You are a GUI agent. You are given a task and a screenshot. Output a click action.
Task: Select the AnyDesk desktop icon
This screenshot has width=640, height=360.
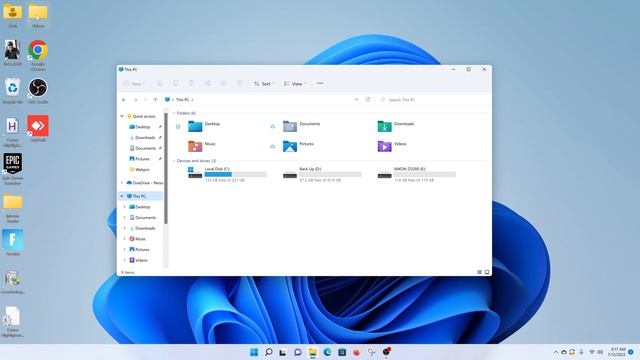click(38, 128)
